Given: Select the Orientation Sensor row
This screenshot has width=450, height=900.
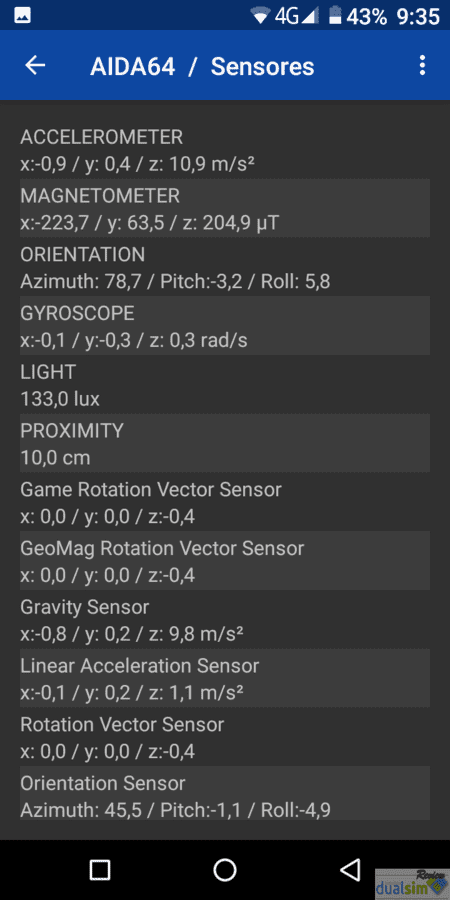Looking at the screenshot, I should (225, 796).
